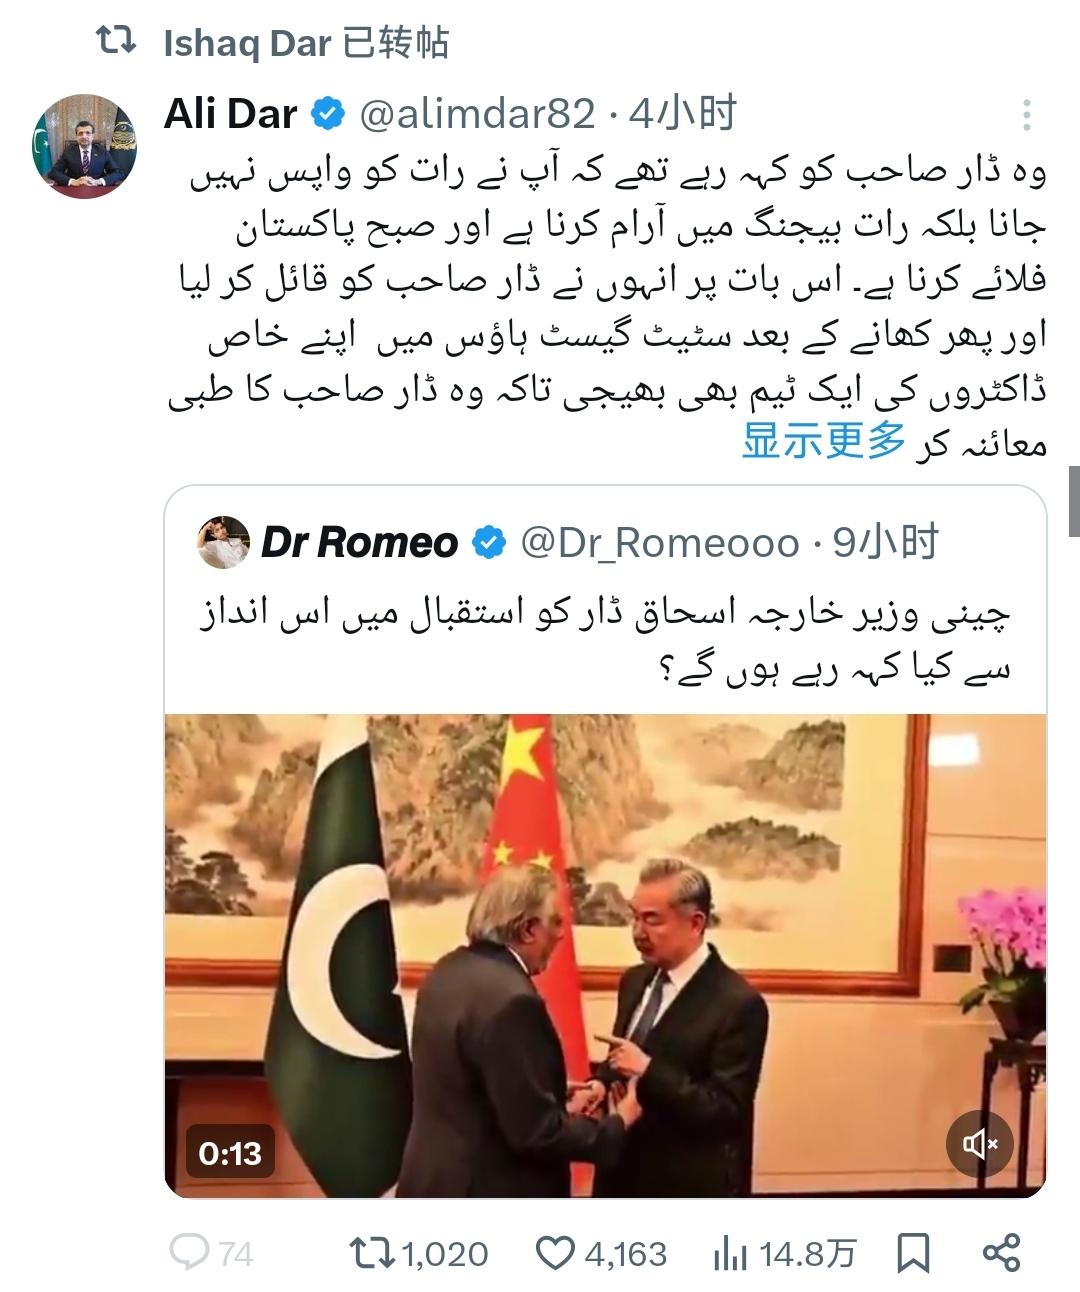Open Dr Romeo's profile avatar
This screenshot has height=1292, width=1080.
tap(223, 543)
